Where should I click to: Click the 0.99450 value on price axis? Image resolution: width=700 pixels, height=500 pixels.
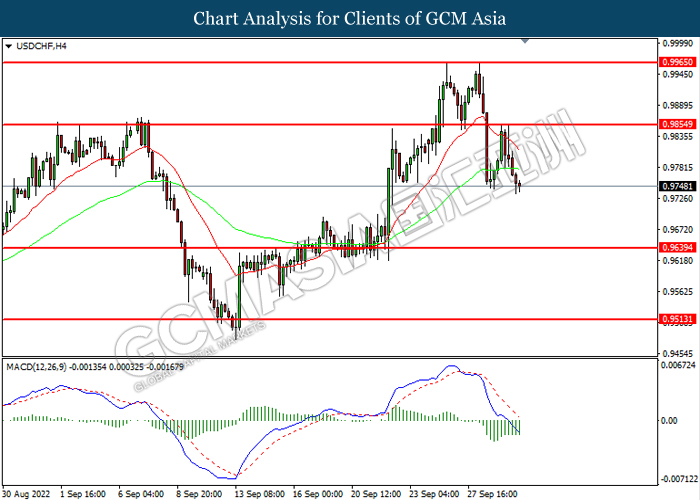click(678, 74)
